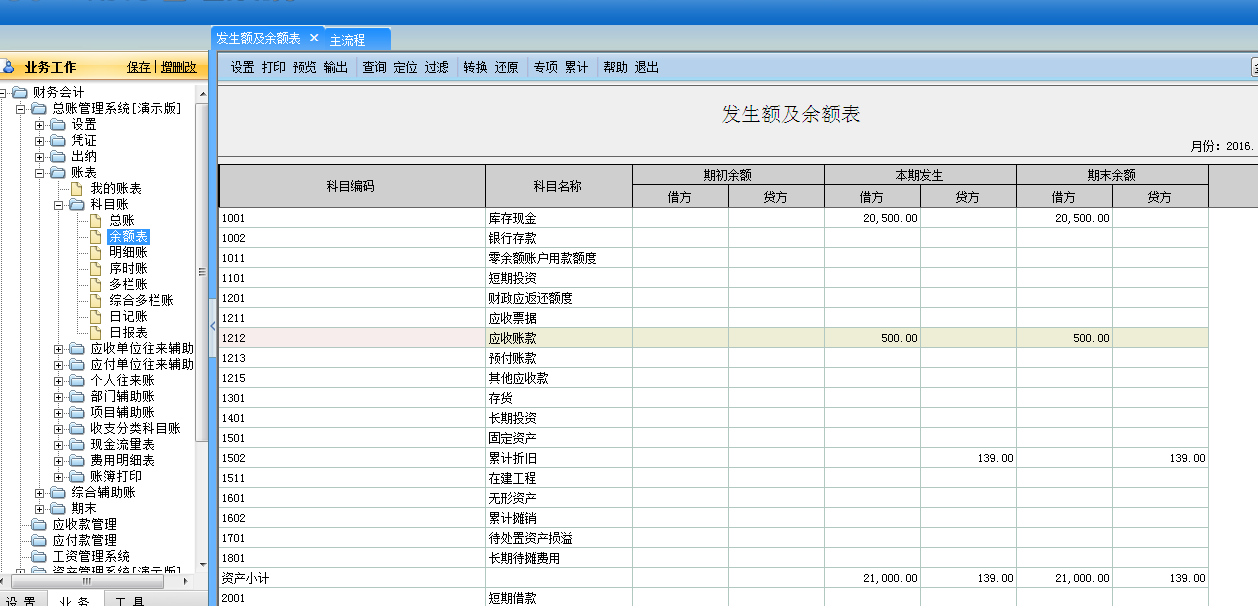Click the 明细账 page icon
Viewport: 1258px width, 606px height.
pyautogui.click(x=96, y=252)
